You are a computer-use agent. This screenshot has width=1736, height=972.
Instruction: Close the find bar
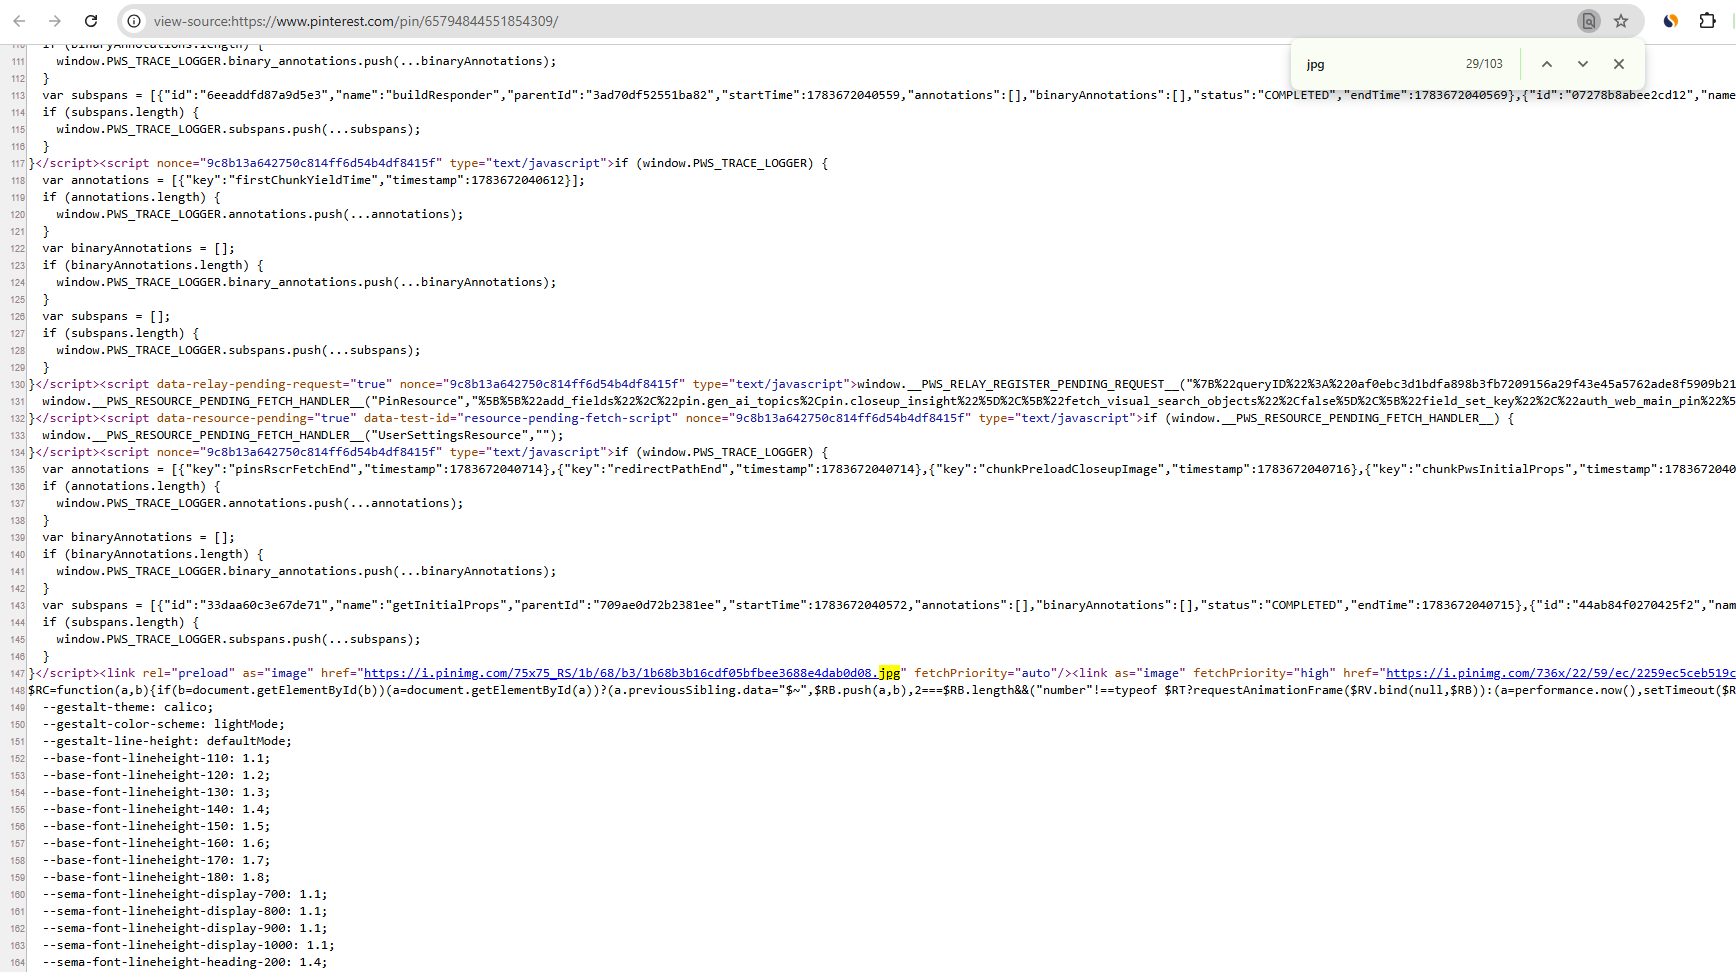pyautogui.click(x=1619, y=64)
